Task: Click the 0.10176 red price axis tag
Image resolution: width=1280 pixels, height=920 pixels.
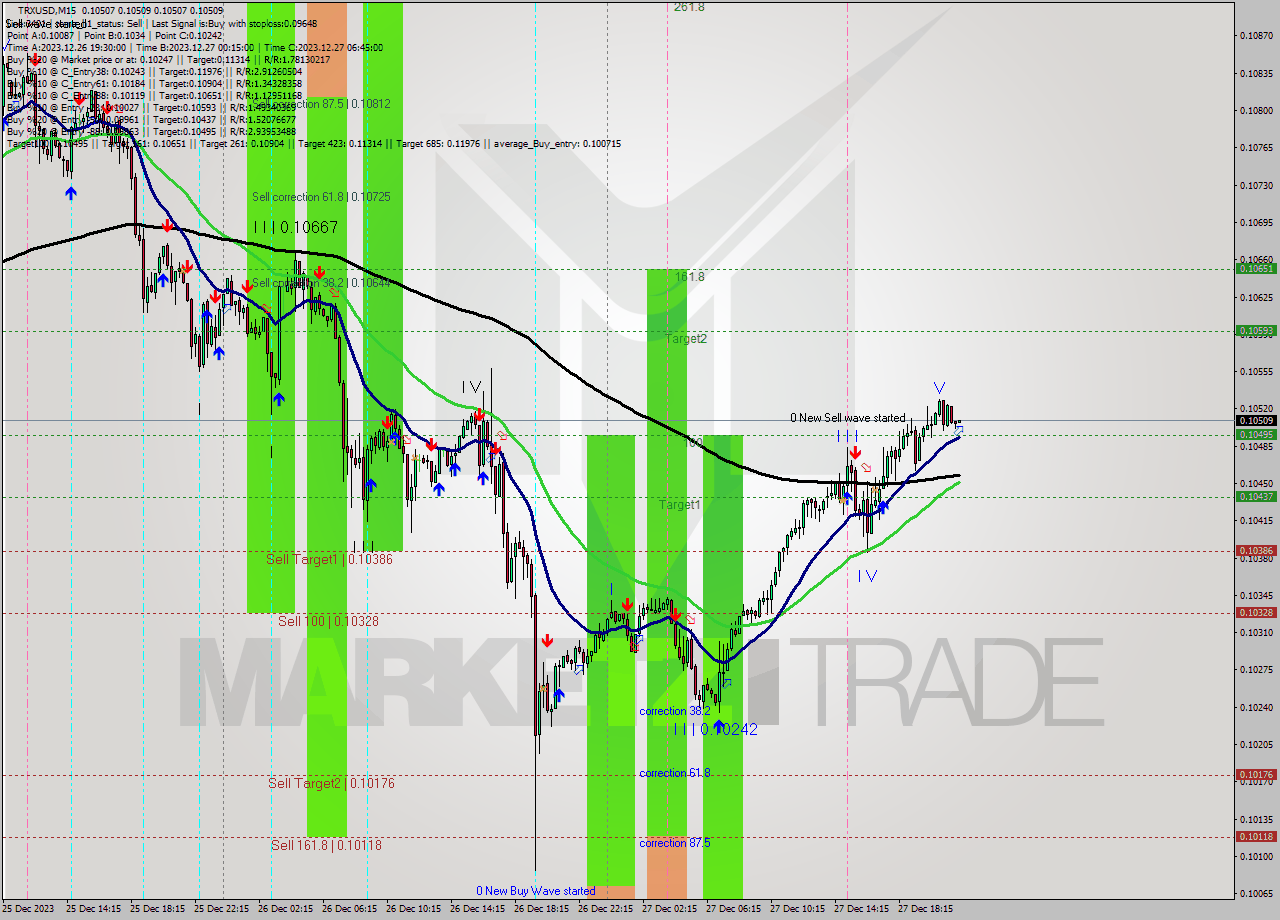Action: (1256, 774)
